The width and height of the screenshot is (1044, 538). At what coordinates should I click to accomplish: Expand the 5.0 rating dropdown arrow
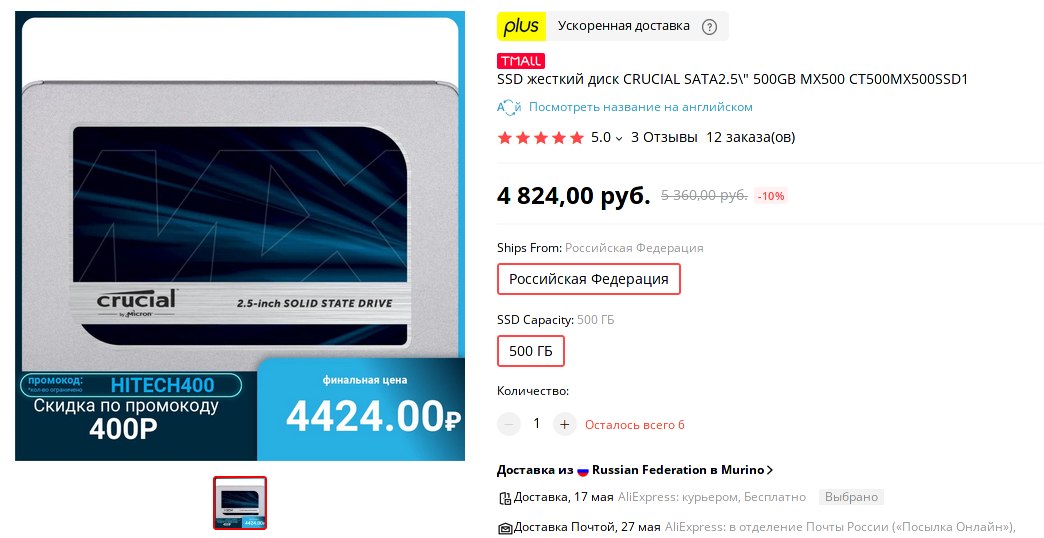click(x=619, y=138)
